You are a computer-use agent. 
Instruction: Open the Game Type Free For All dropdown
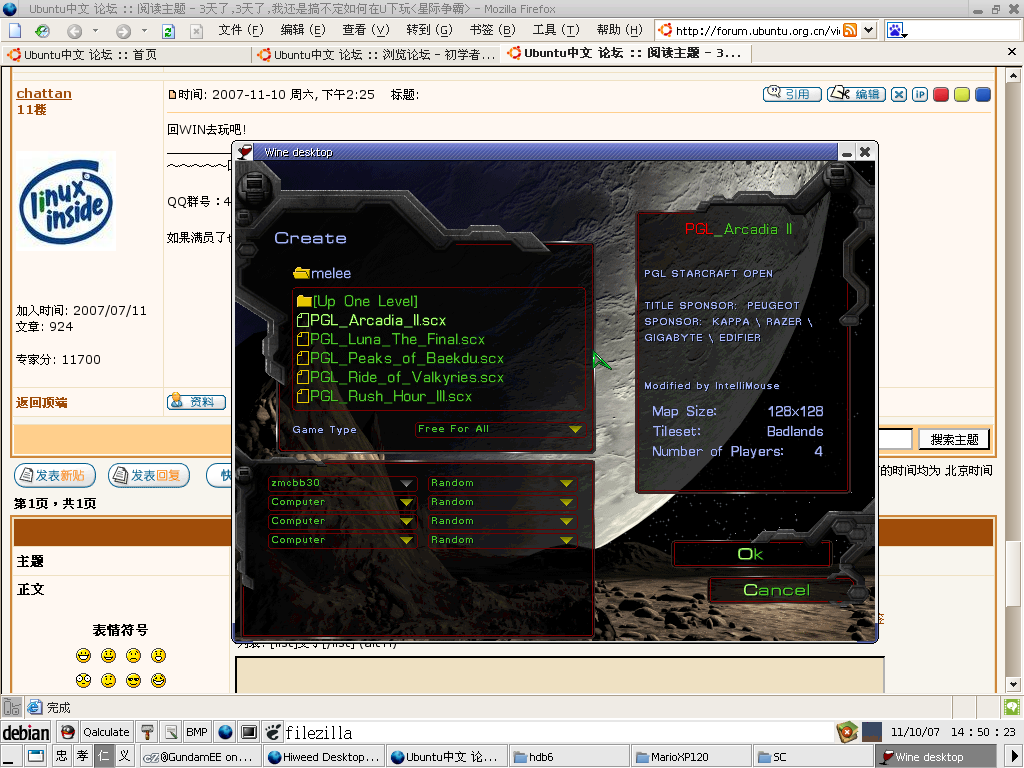(500, 429)
